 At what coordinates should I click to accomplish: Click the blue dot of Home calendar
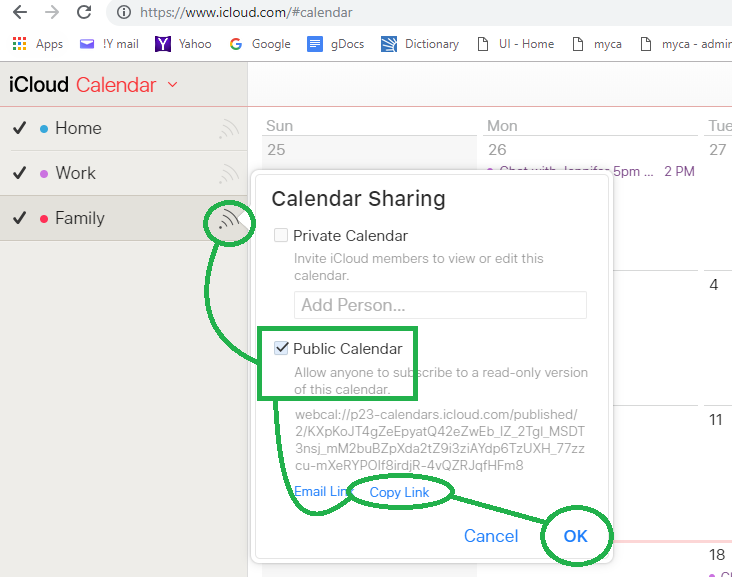(x=44, y=129)
